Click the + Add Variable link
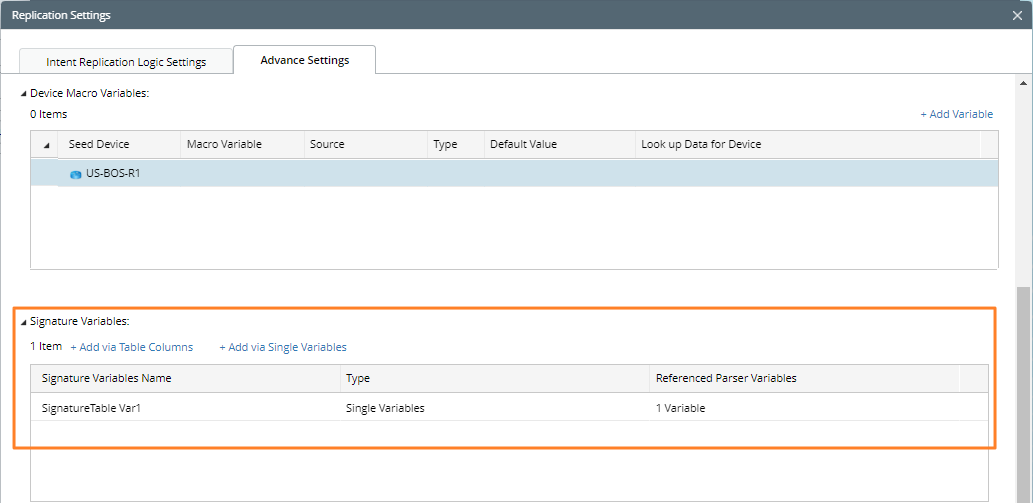Viewport: 1033px width, 503px height. click(956, 114)
